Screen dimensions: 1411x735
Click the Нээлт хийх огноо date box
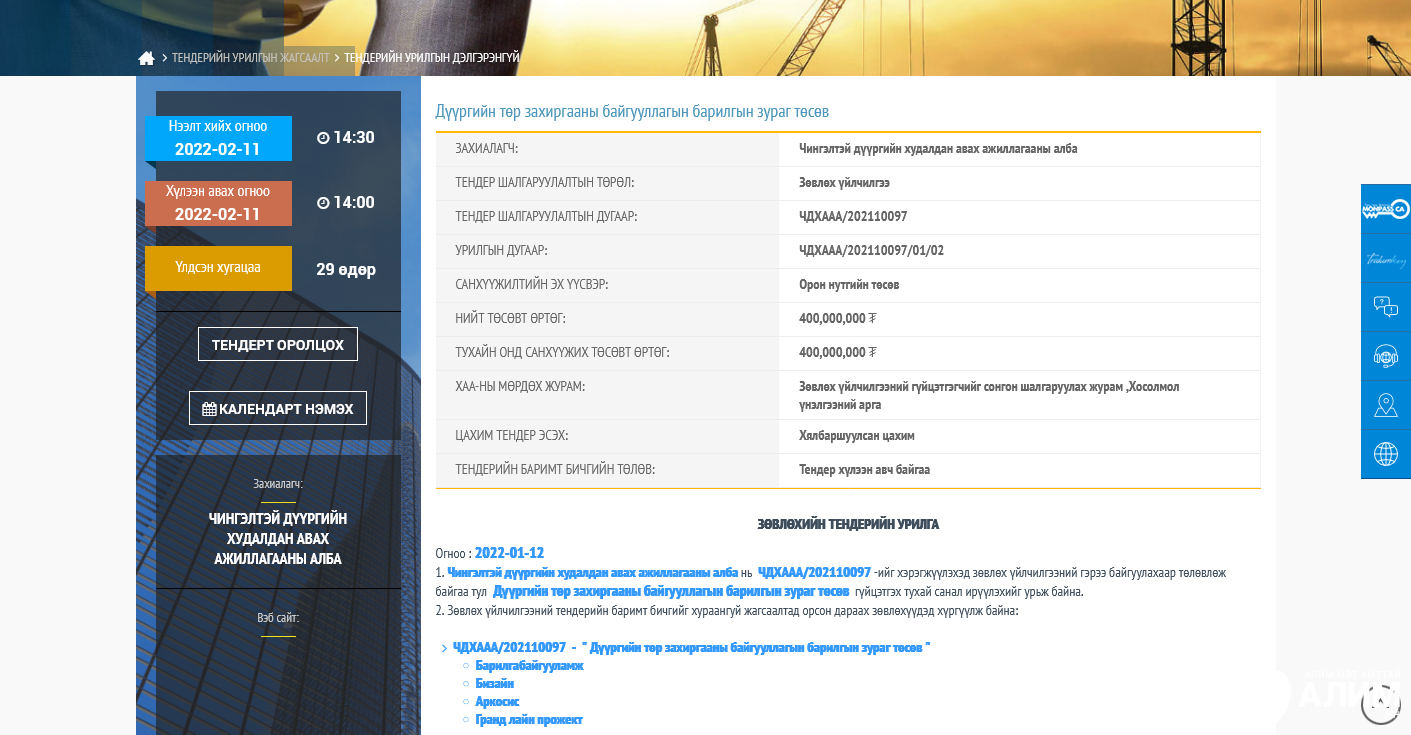click(218, 138)
